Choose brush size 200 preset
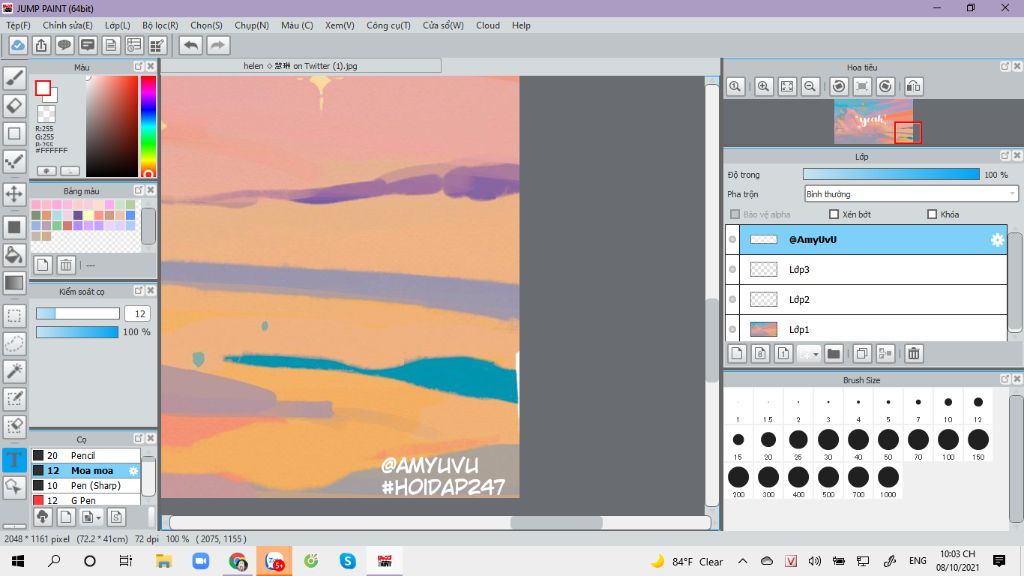Viewport: 1024px width, 576px height. [738, 481]
